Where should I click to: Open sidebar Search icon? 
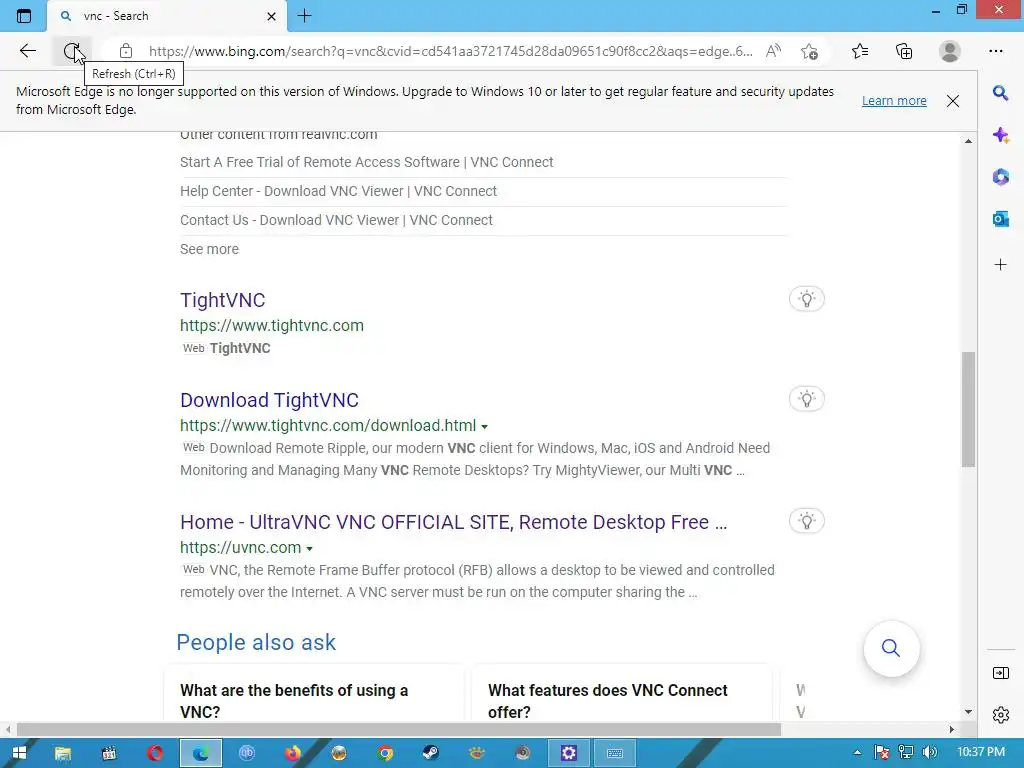[1000, 93]
